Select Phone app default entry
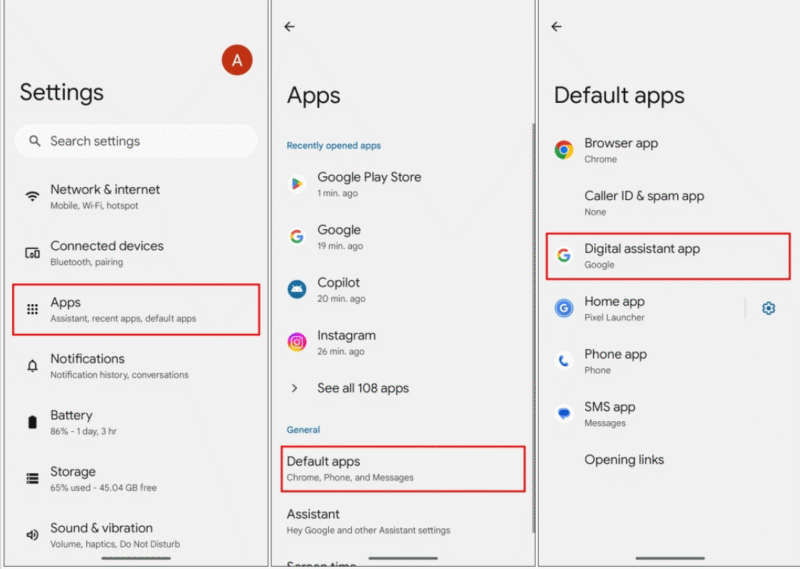 [669, 361]
